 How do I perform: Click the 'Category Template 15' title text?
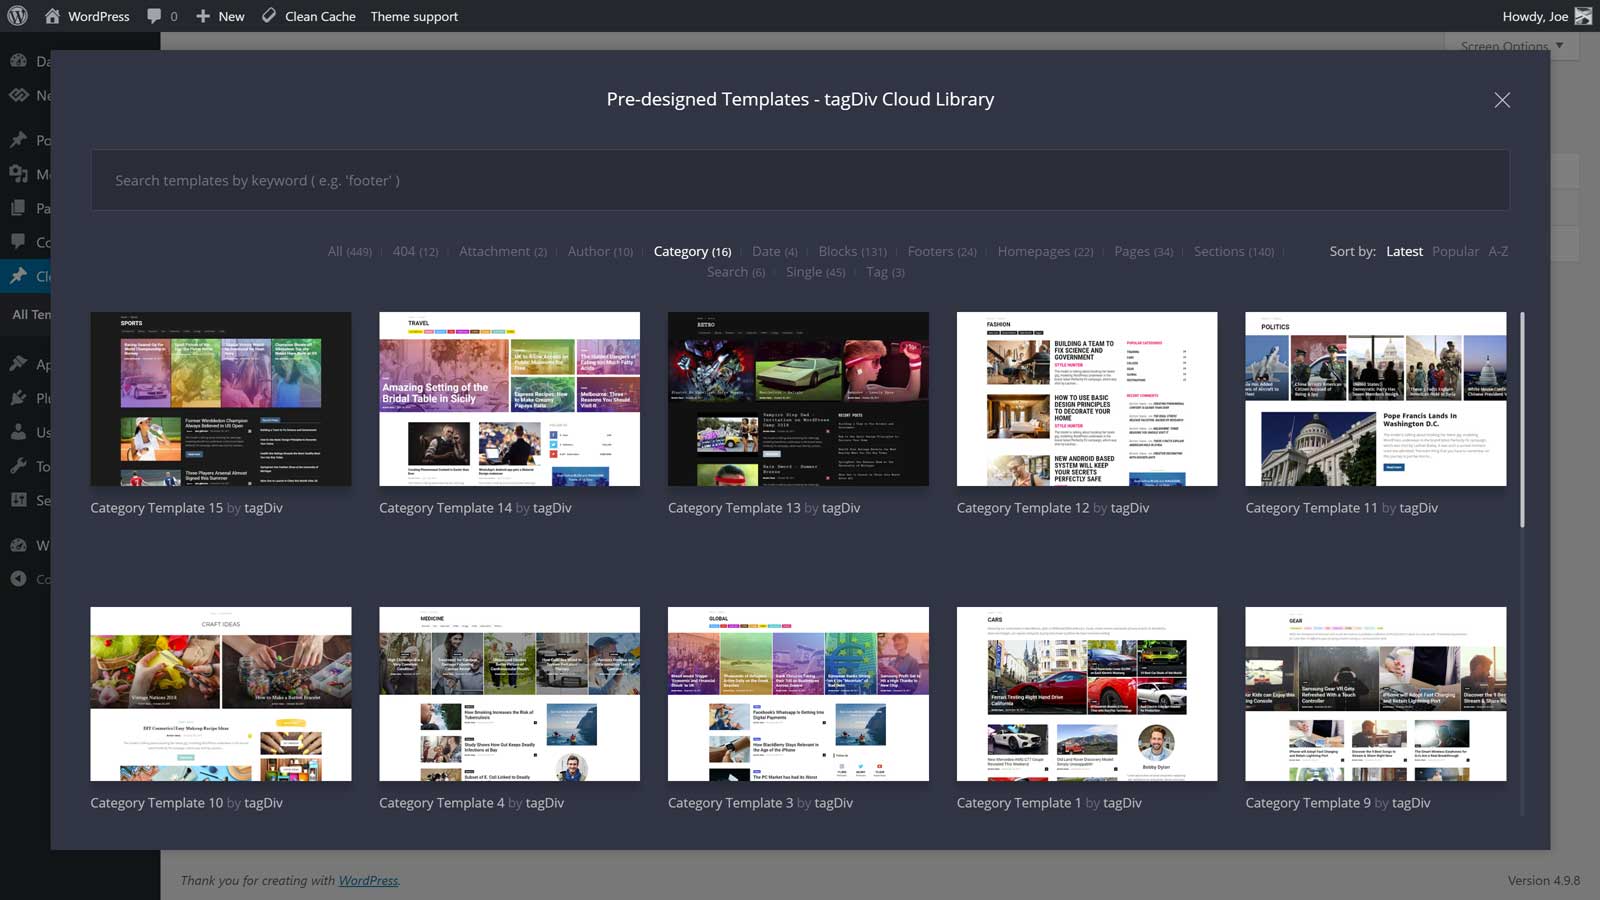[x=157, y=508]
